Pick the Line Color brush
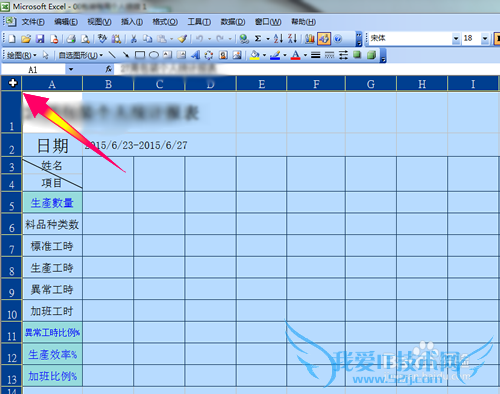 (275, 55)
